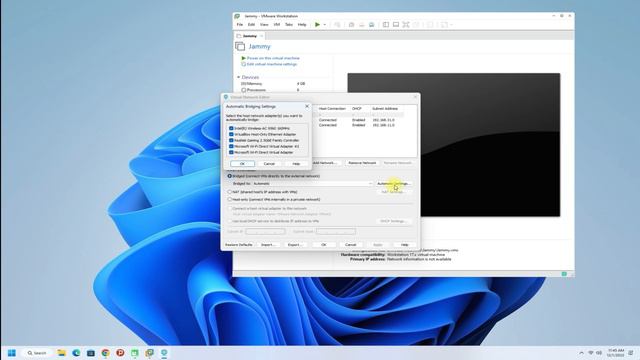Uncheck Intel(R) Wireless-AC adapter checkbox
Screen dimensions: 640x360
(x=231, y=128)
